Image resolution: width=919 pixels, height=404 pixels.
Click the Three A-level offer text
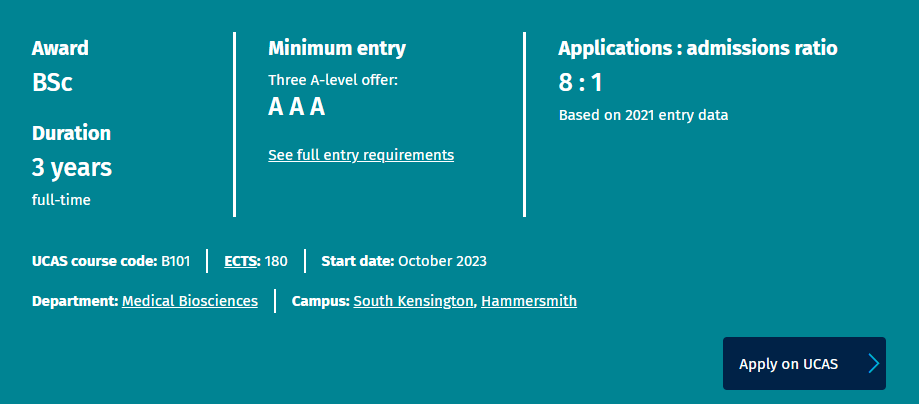333,80
